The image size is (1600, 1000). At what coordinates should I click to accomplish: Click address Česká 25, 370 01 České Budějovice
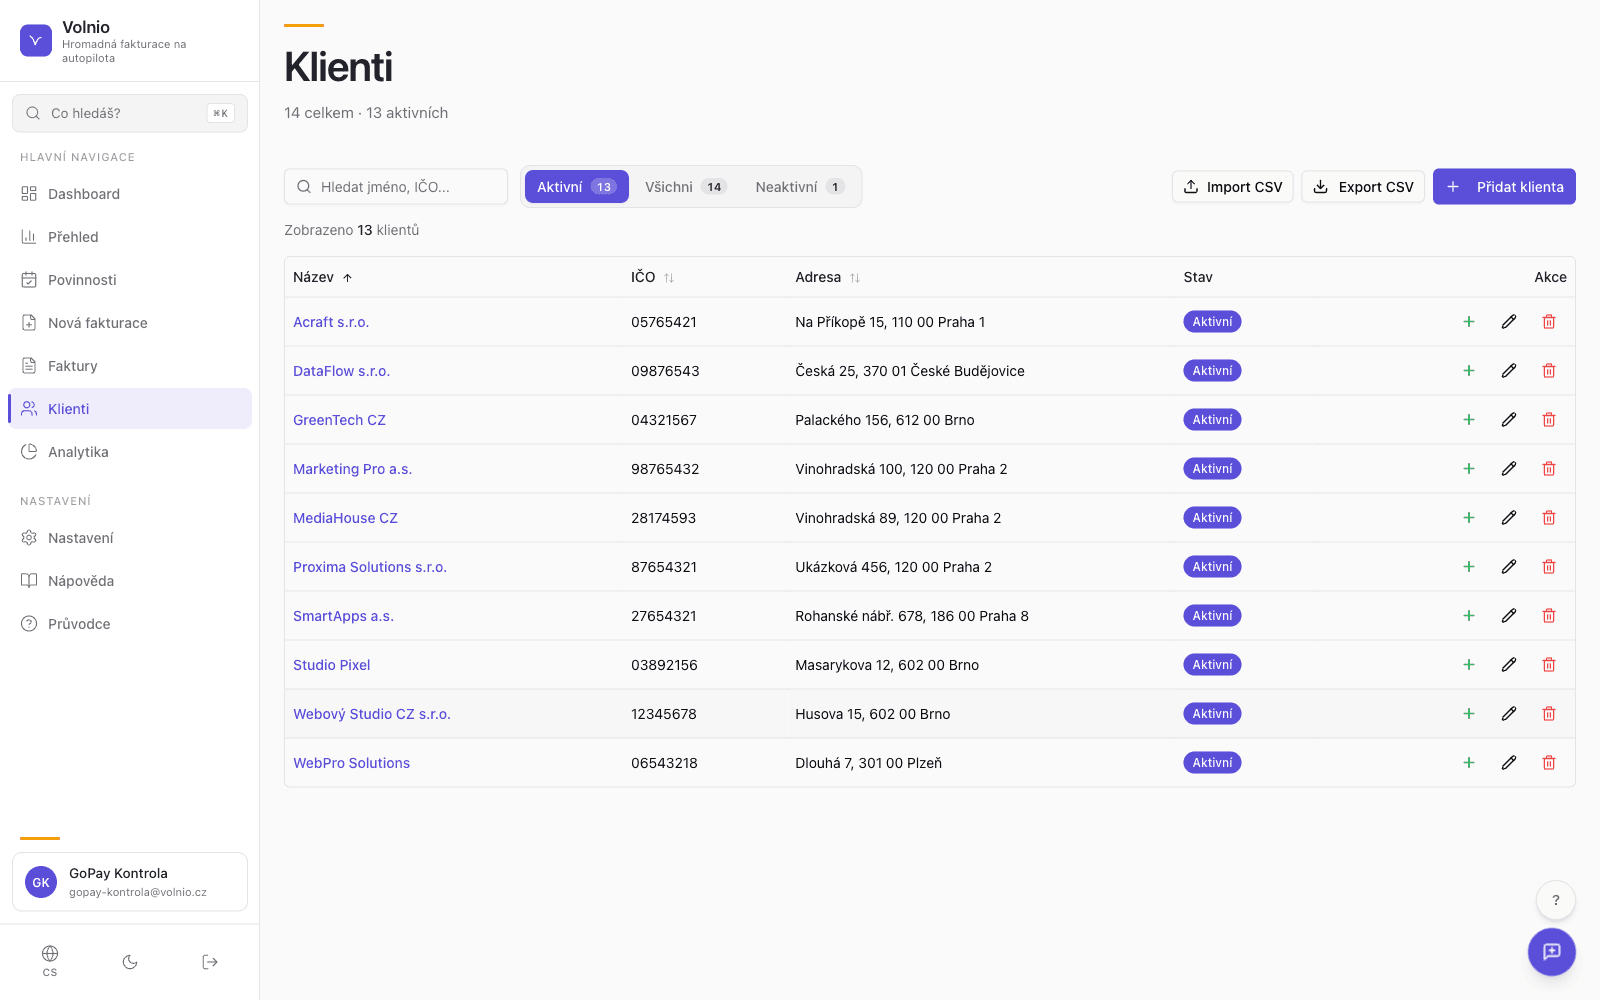click(x=910, y=371)
